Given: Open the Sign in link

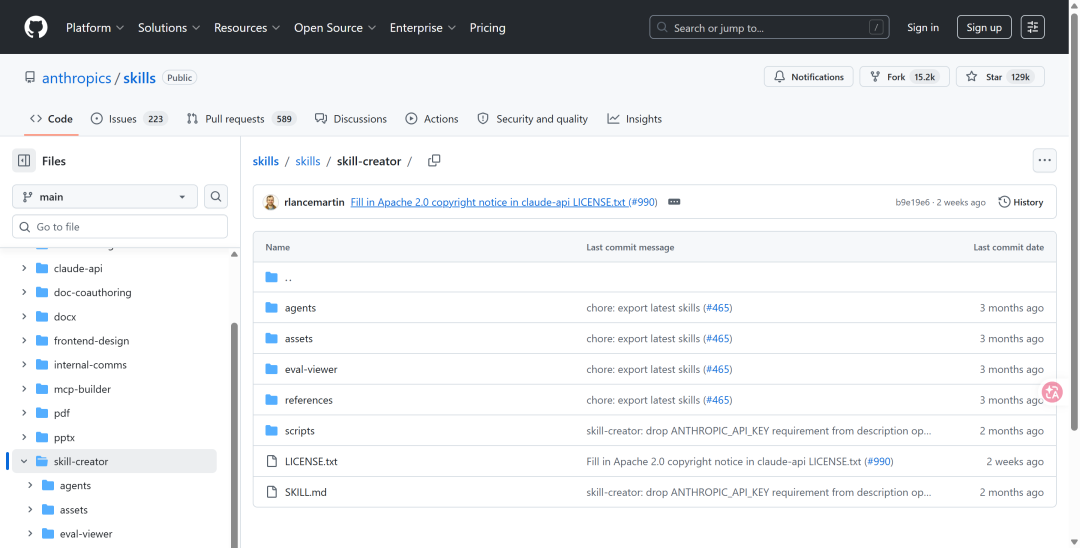Looking at the screenshot, I should (x=923, y=28).
